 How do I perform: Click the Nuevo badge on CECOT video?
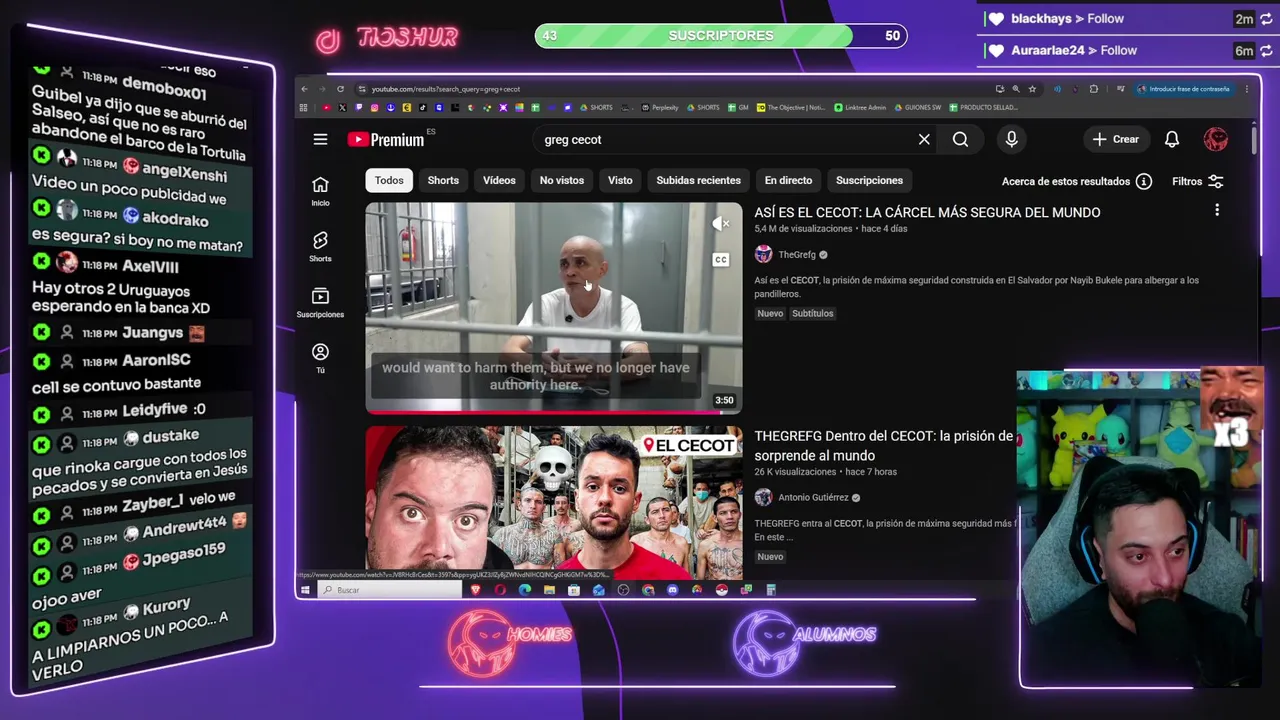point(770,313)
